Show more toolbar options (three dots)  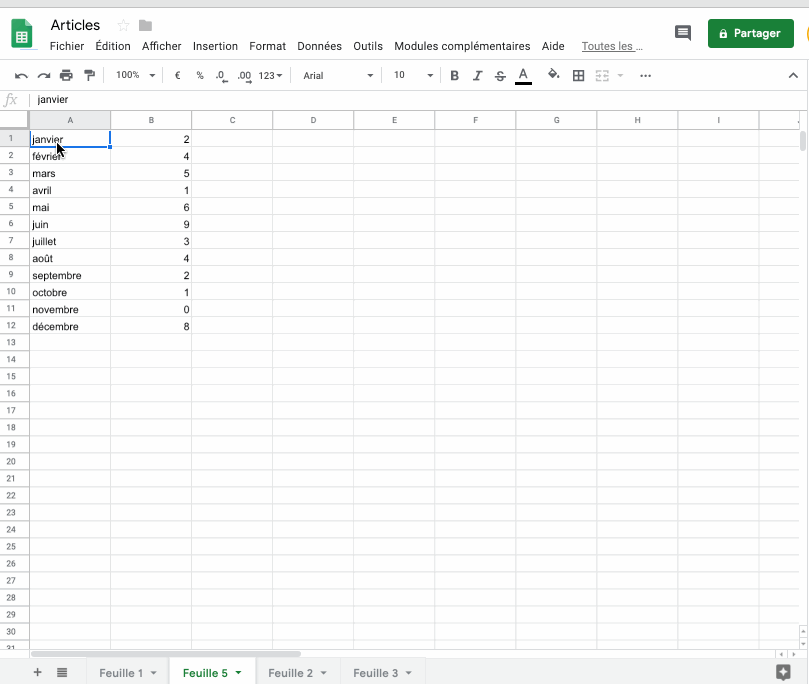click(645, 76)
